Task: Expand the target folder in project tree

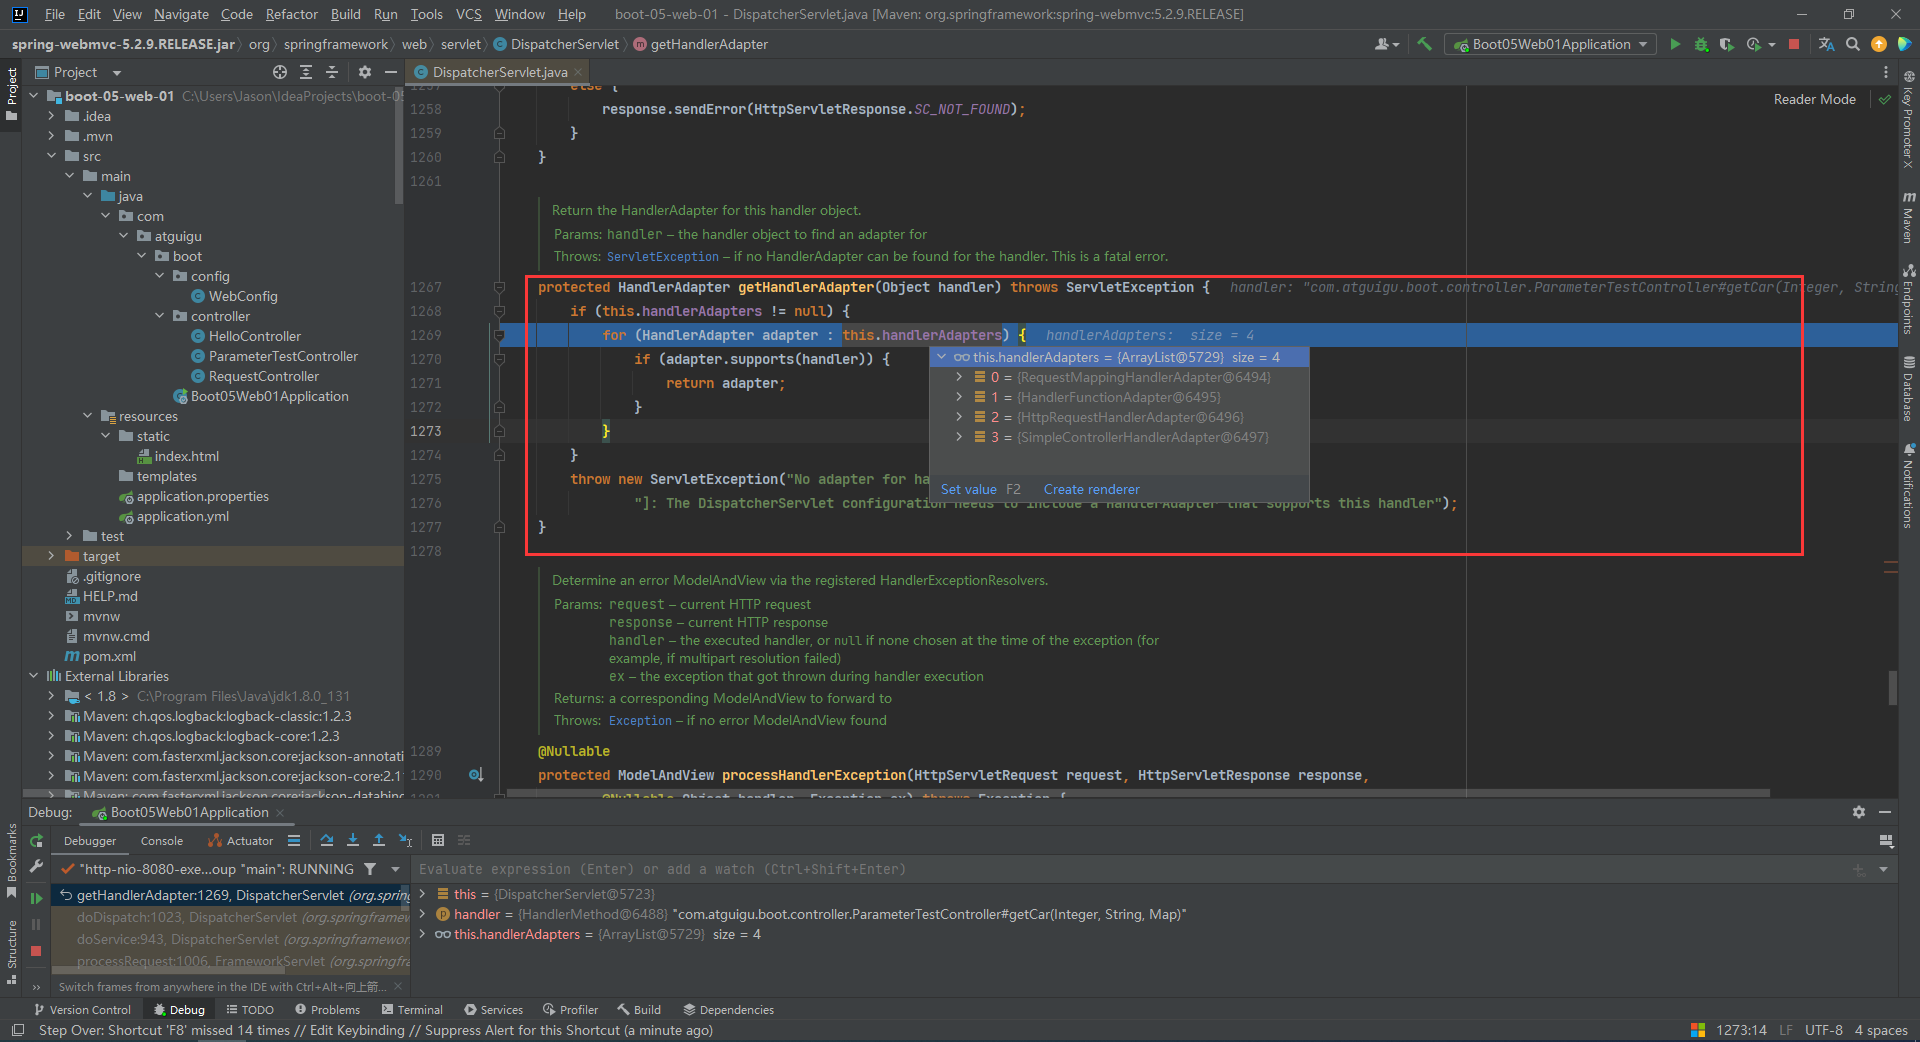Action: tap(51, 556)
